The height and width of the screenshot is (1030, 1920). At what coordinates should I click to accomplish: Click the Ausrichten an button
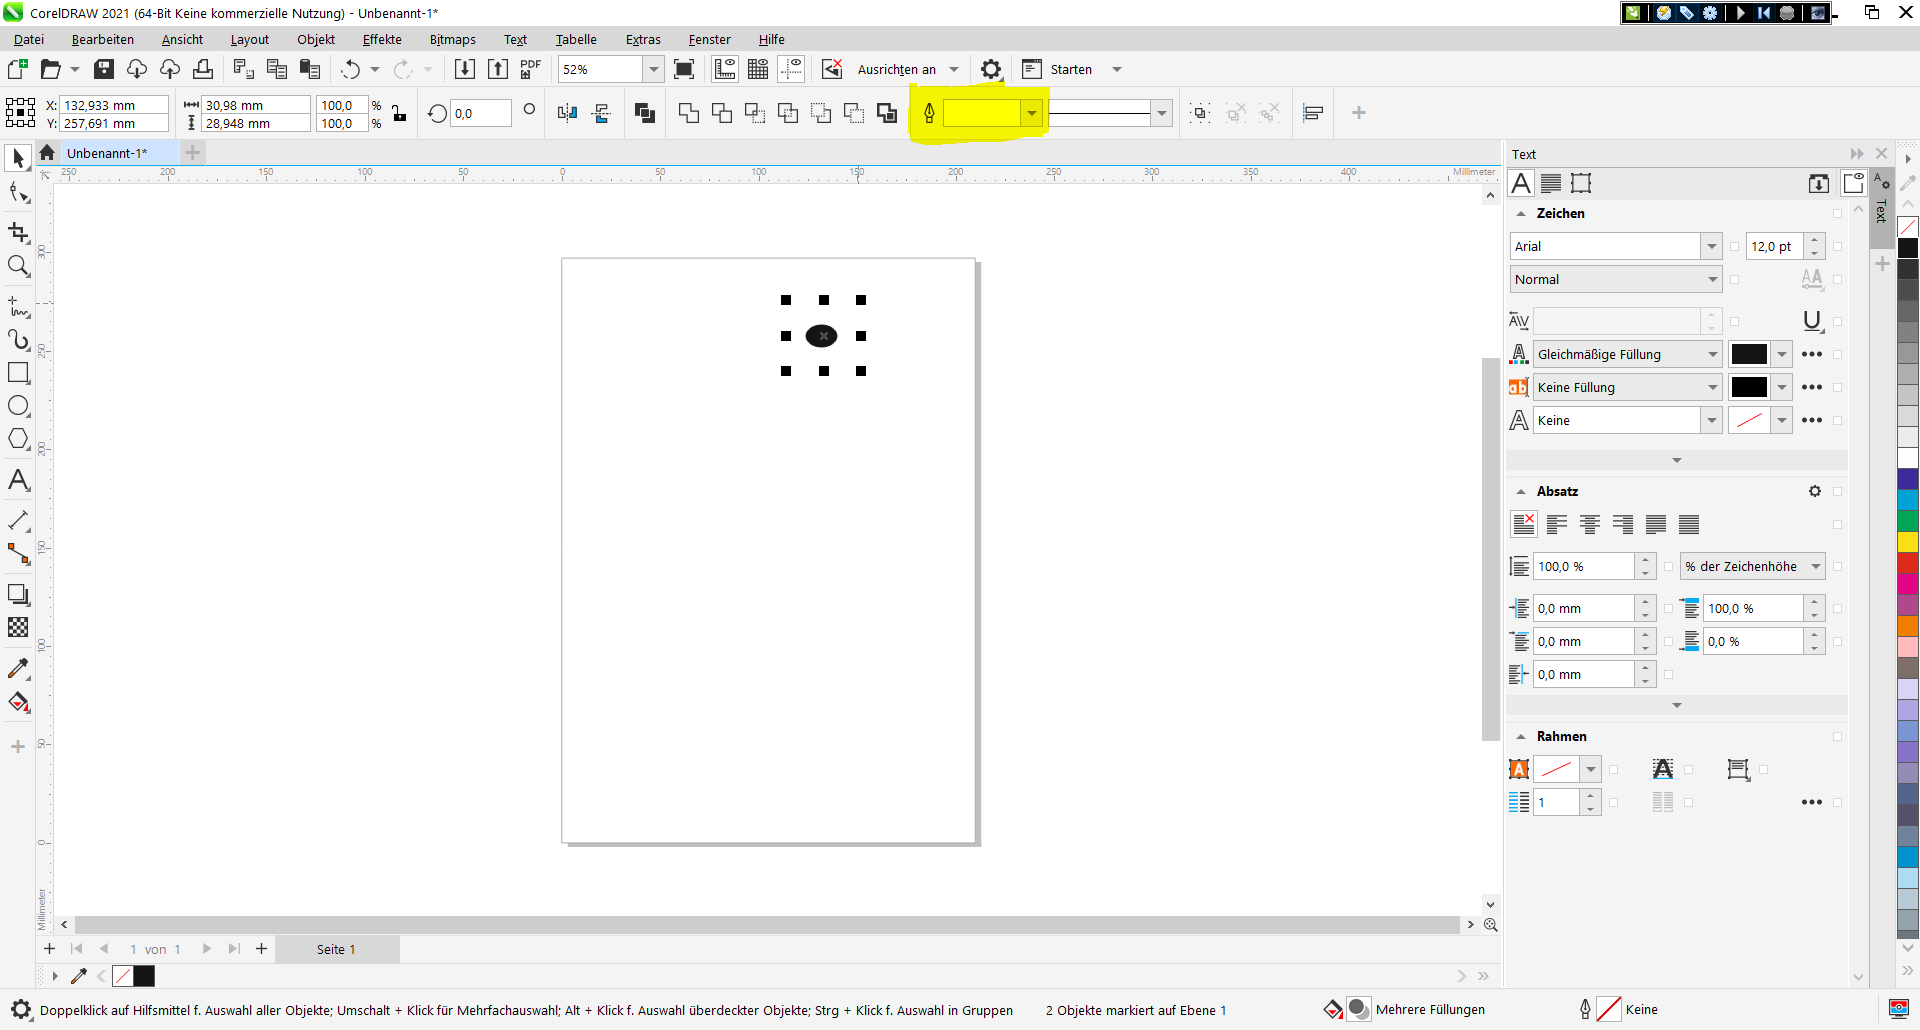896,69
